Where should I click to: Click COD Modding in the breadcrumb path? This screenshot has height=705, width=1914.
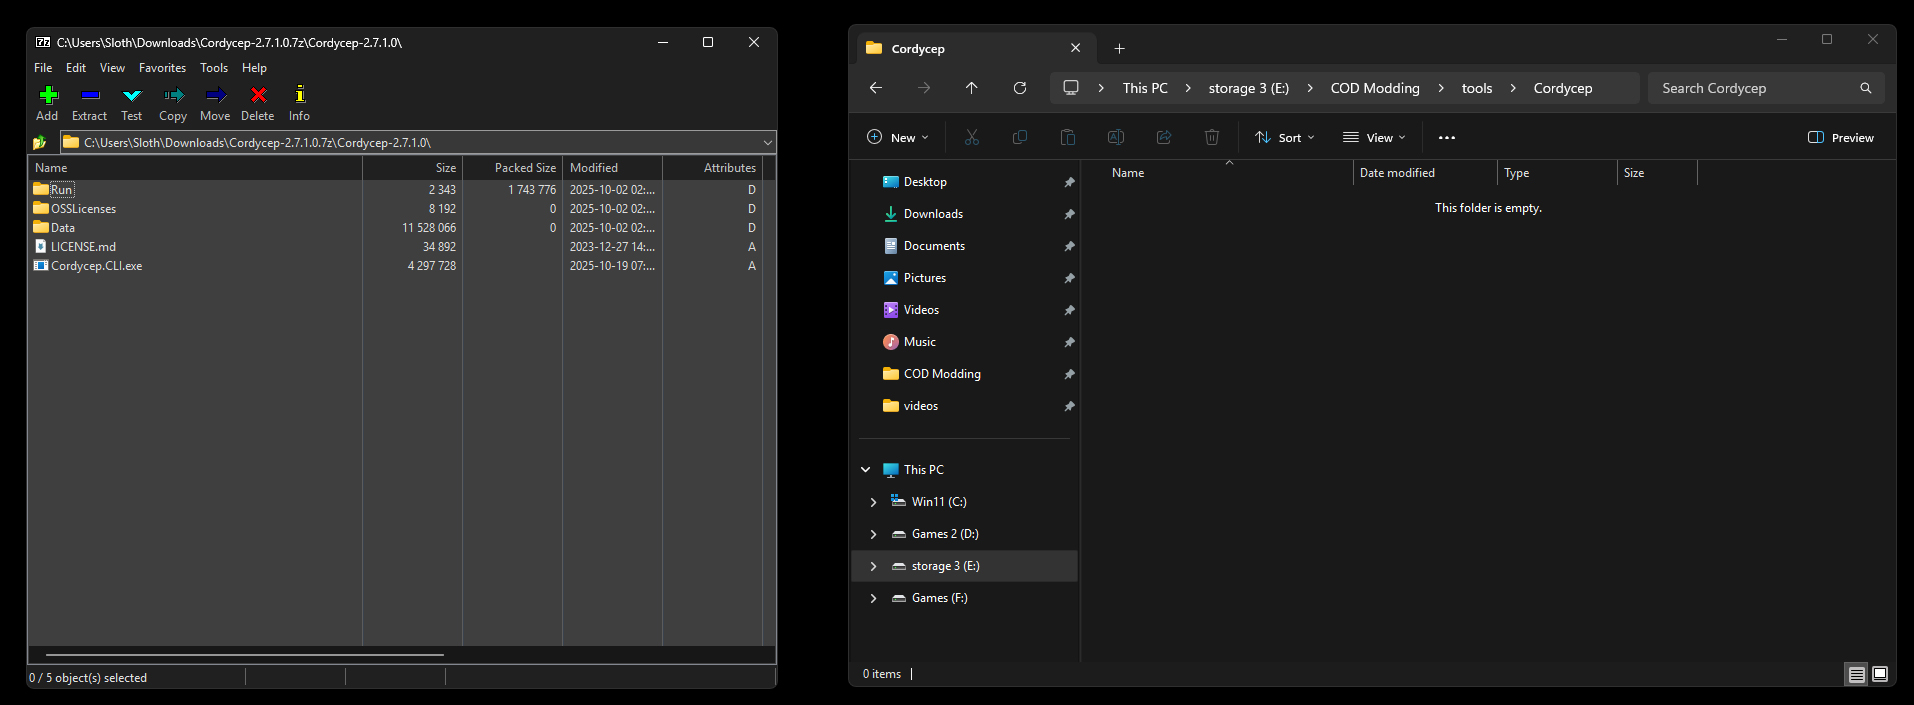[1374, 88]
